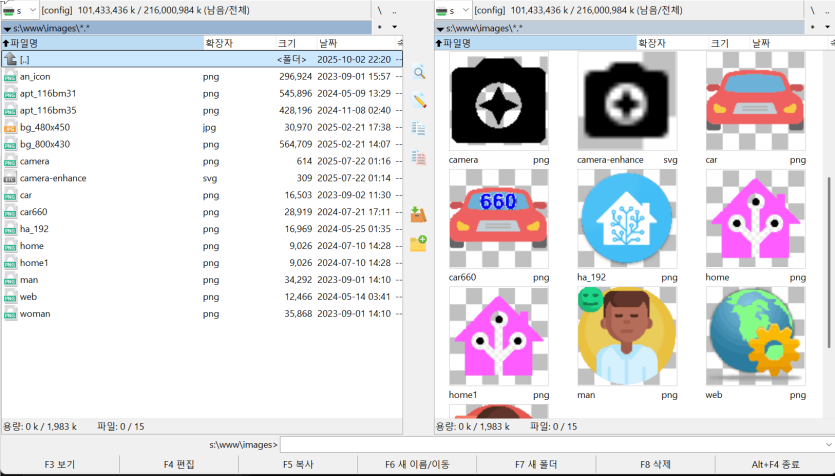Click the New folder icon with plus
The height and width of the screenshot is (476, 835).
point(419,243)
